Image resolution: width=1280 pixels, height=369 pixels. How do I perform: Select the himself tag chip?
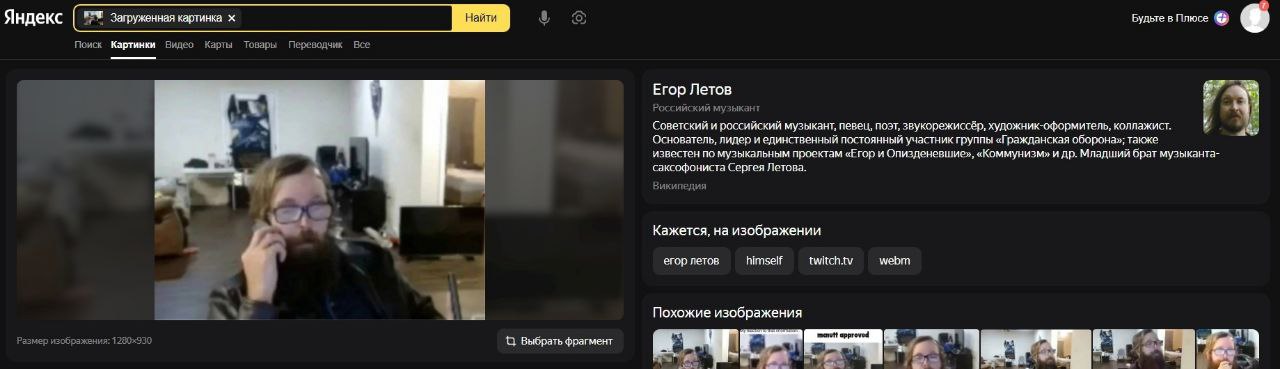[x=764, y=261]
